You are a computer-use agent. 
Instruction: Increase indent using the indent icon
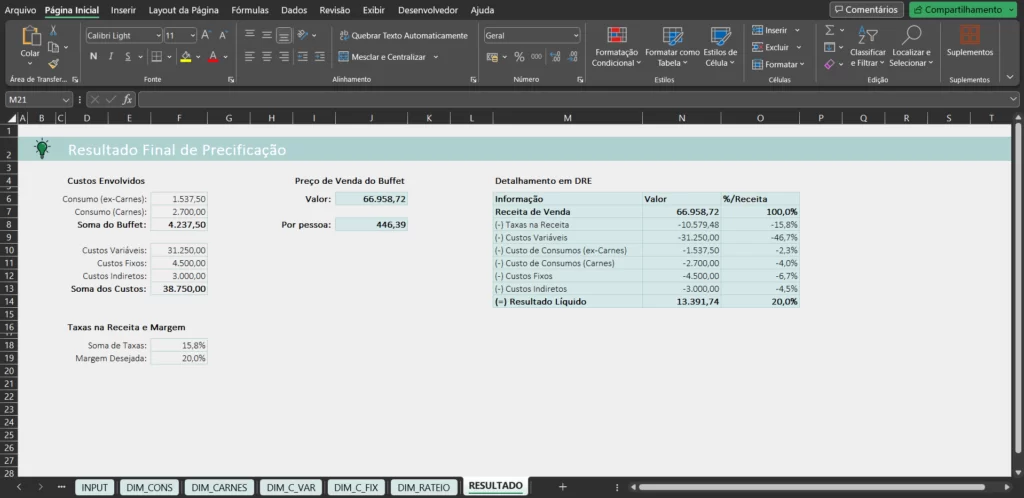pos(319,57)
